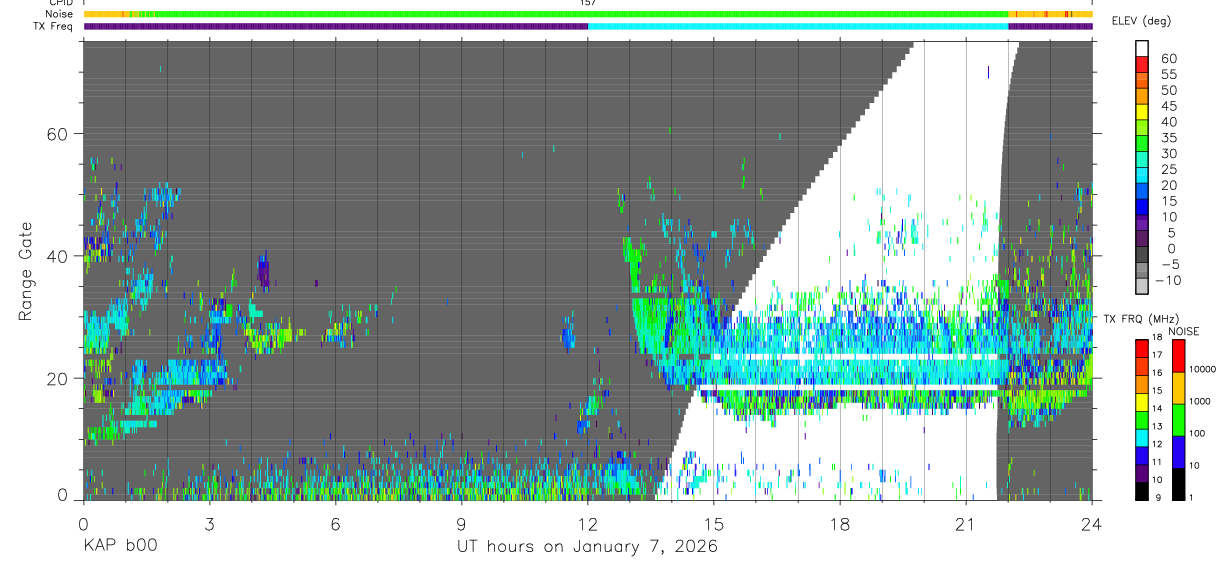Select the '13' TX frequency label

click(x=1158, y=426)
